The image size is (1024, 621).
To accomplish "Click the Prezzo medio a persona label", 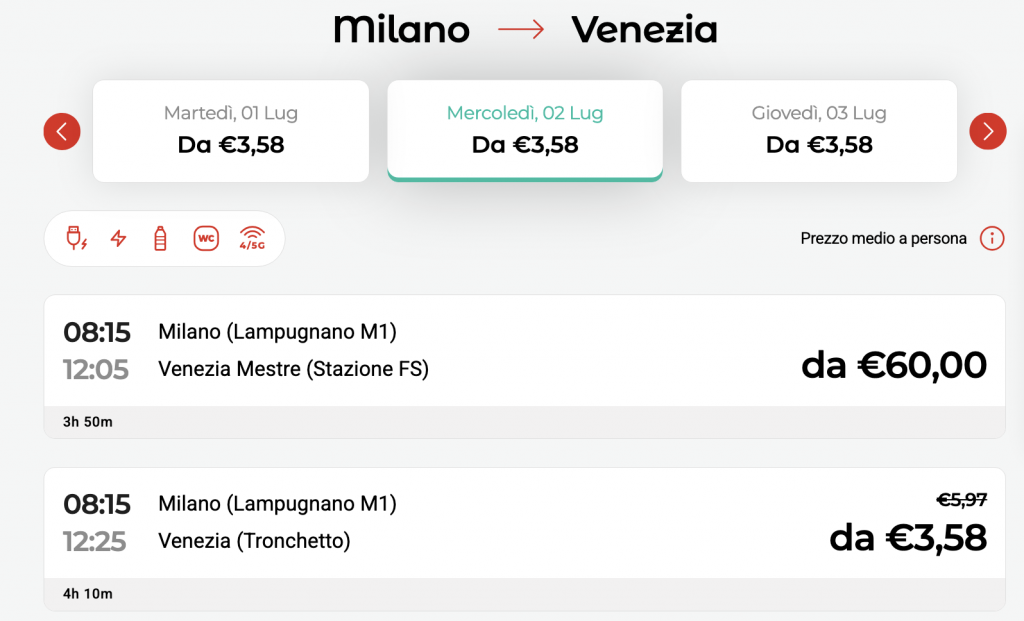I will (883, 238).
